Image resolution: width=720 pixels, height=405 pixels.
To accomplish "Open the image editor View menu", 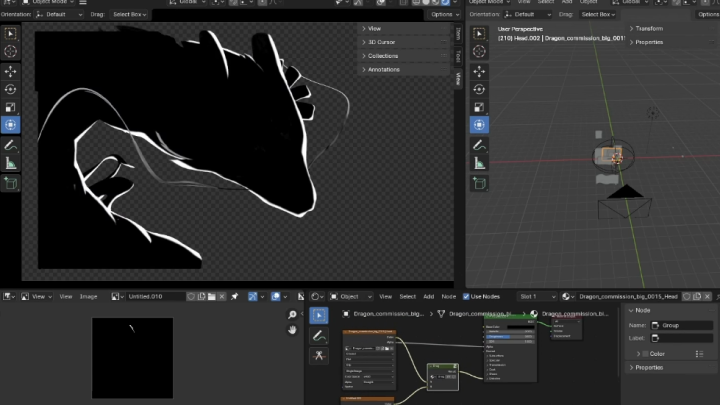I will coord(66,297).
